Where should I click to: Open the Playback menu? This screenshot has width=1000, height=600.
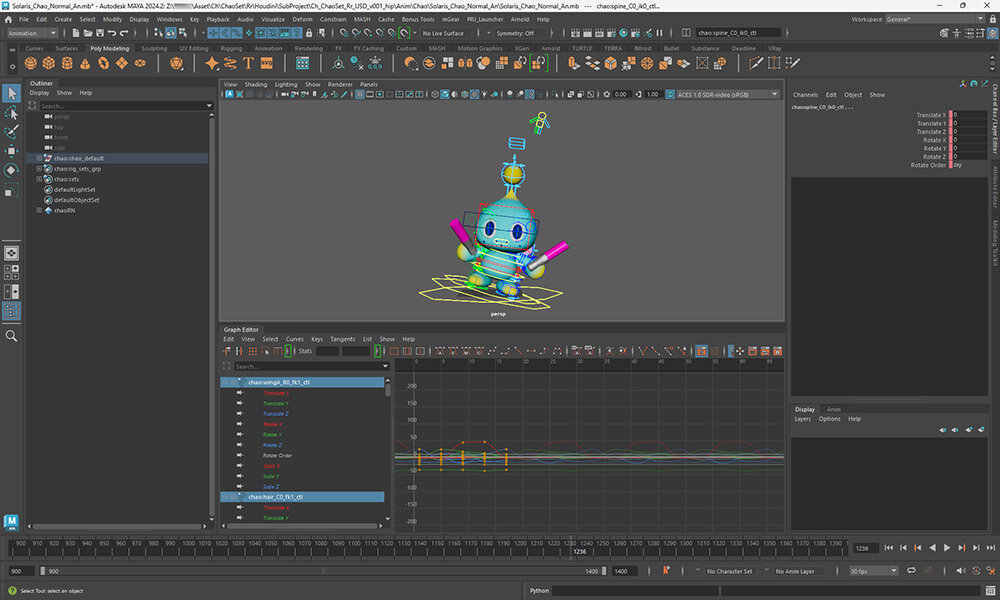(218, 20)
